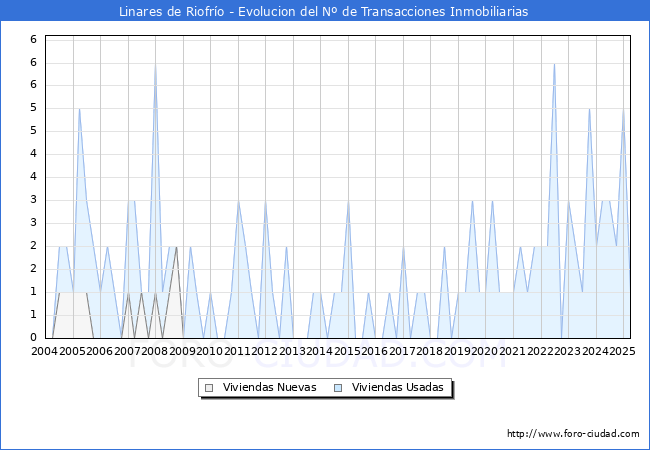The image size is (650, 450).
Task: Click the 2016 x-axis year label
Action: 375,351
